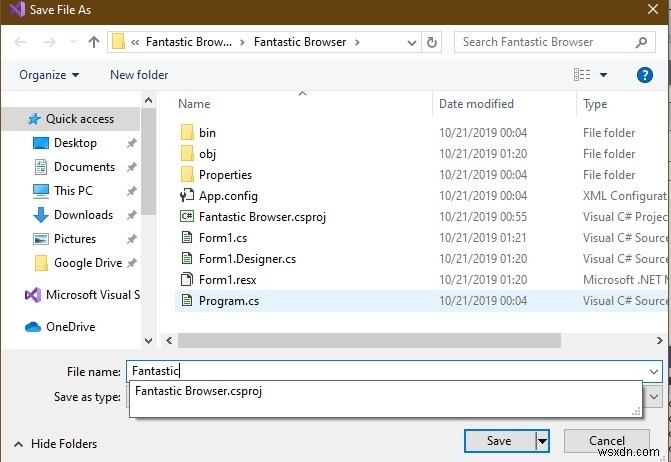671x462 pixels.
Task: Click the Properties folder icon
Action: (187, 175)
